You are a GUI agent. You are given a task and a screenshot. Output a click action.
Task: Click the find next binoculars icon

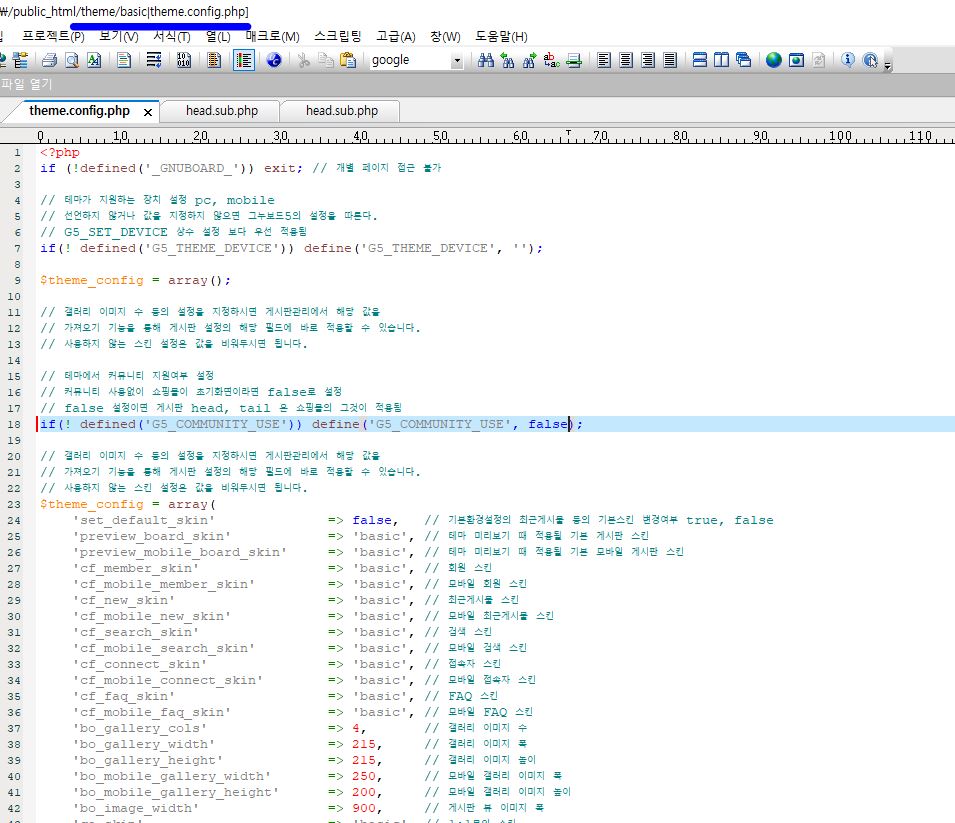(529, 60)
